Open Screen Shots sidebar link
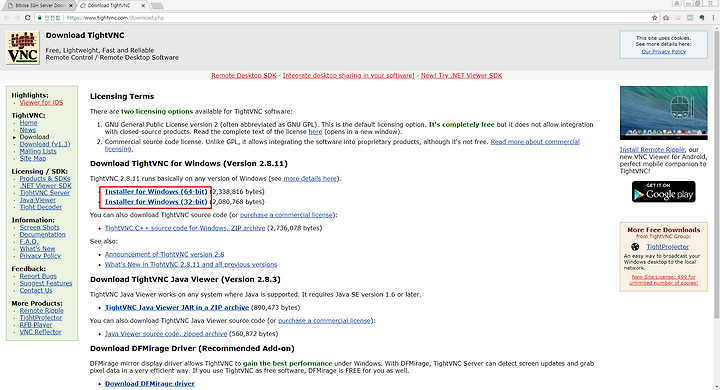720x390 pixels. (x=39, y=227)
